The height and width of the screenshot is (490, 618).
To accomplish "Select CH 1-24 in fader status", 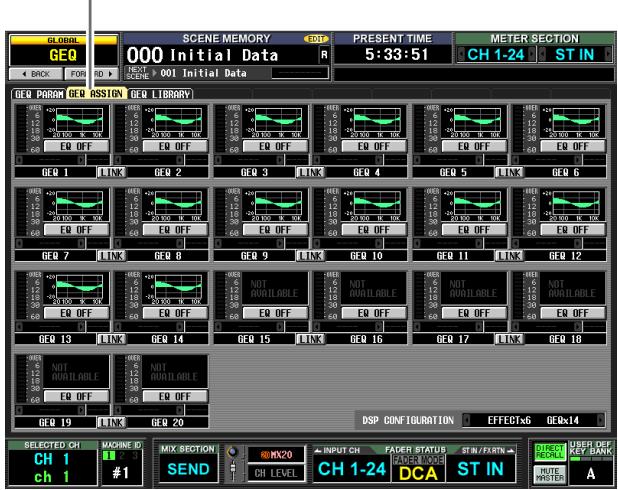I will [x=352, y=469].
